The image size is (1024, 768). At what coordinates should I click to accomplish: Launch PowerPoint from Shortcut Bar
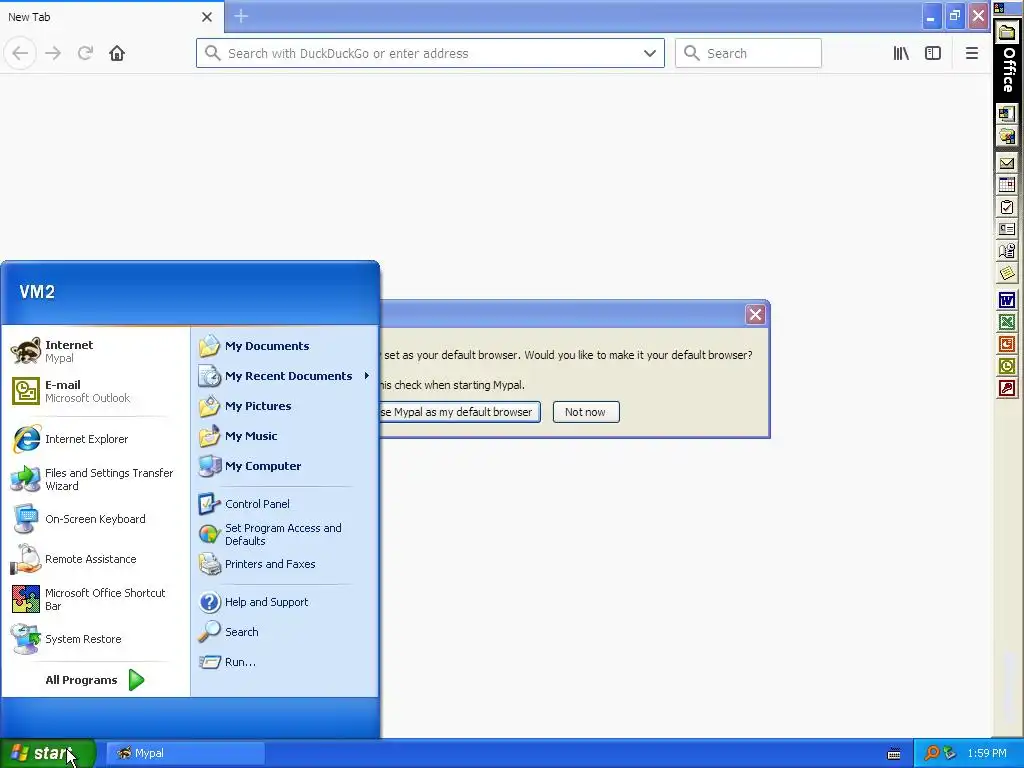(x=1007, y=345)
